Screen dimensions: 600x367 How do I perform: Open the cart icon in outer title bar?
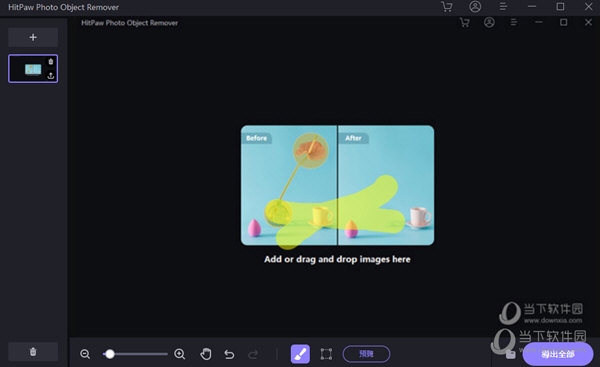coord(447,7)
